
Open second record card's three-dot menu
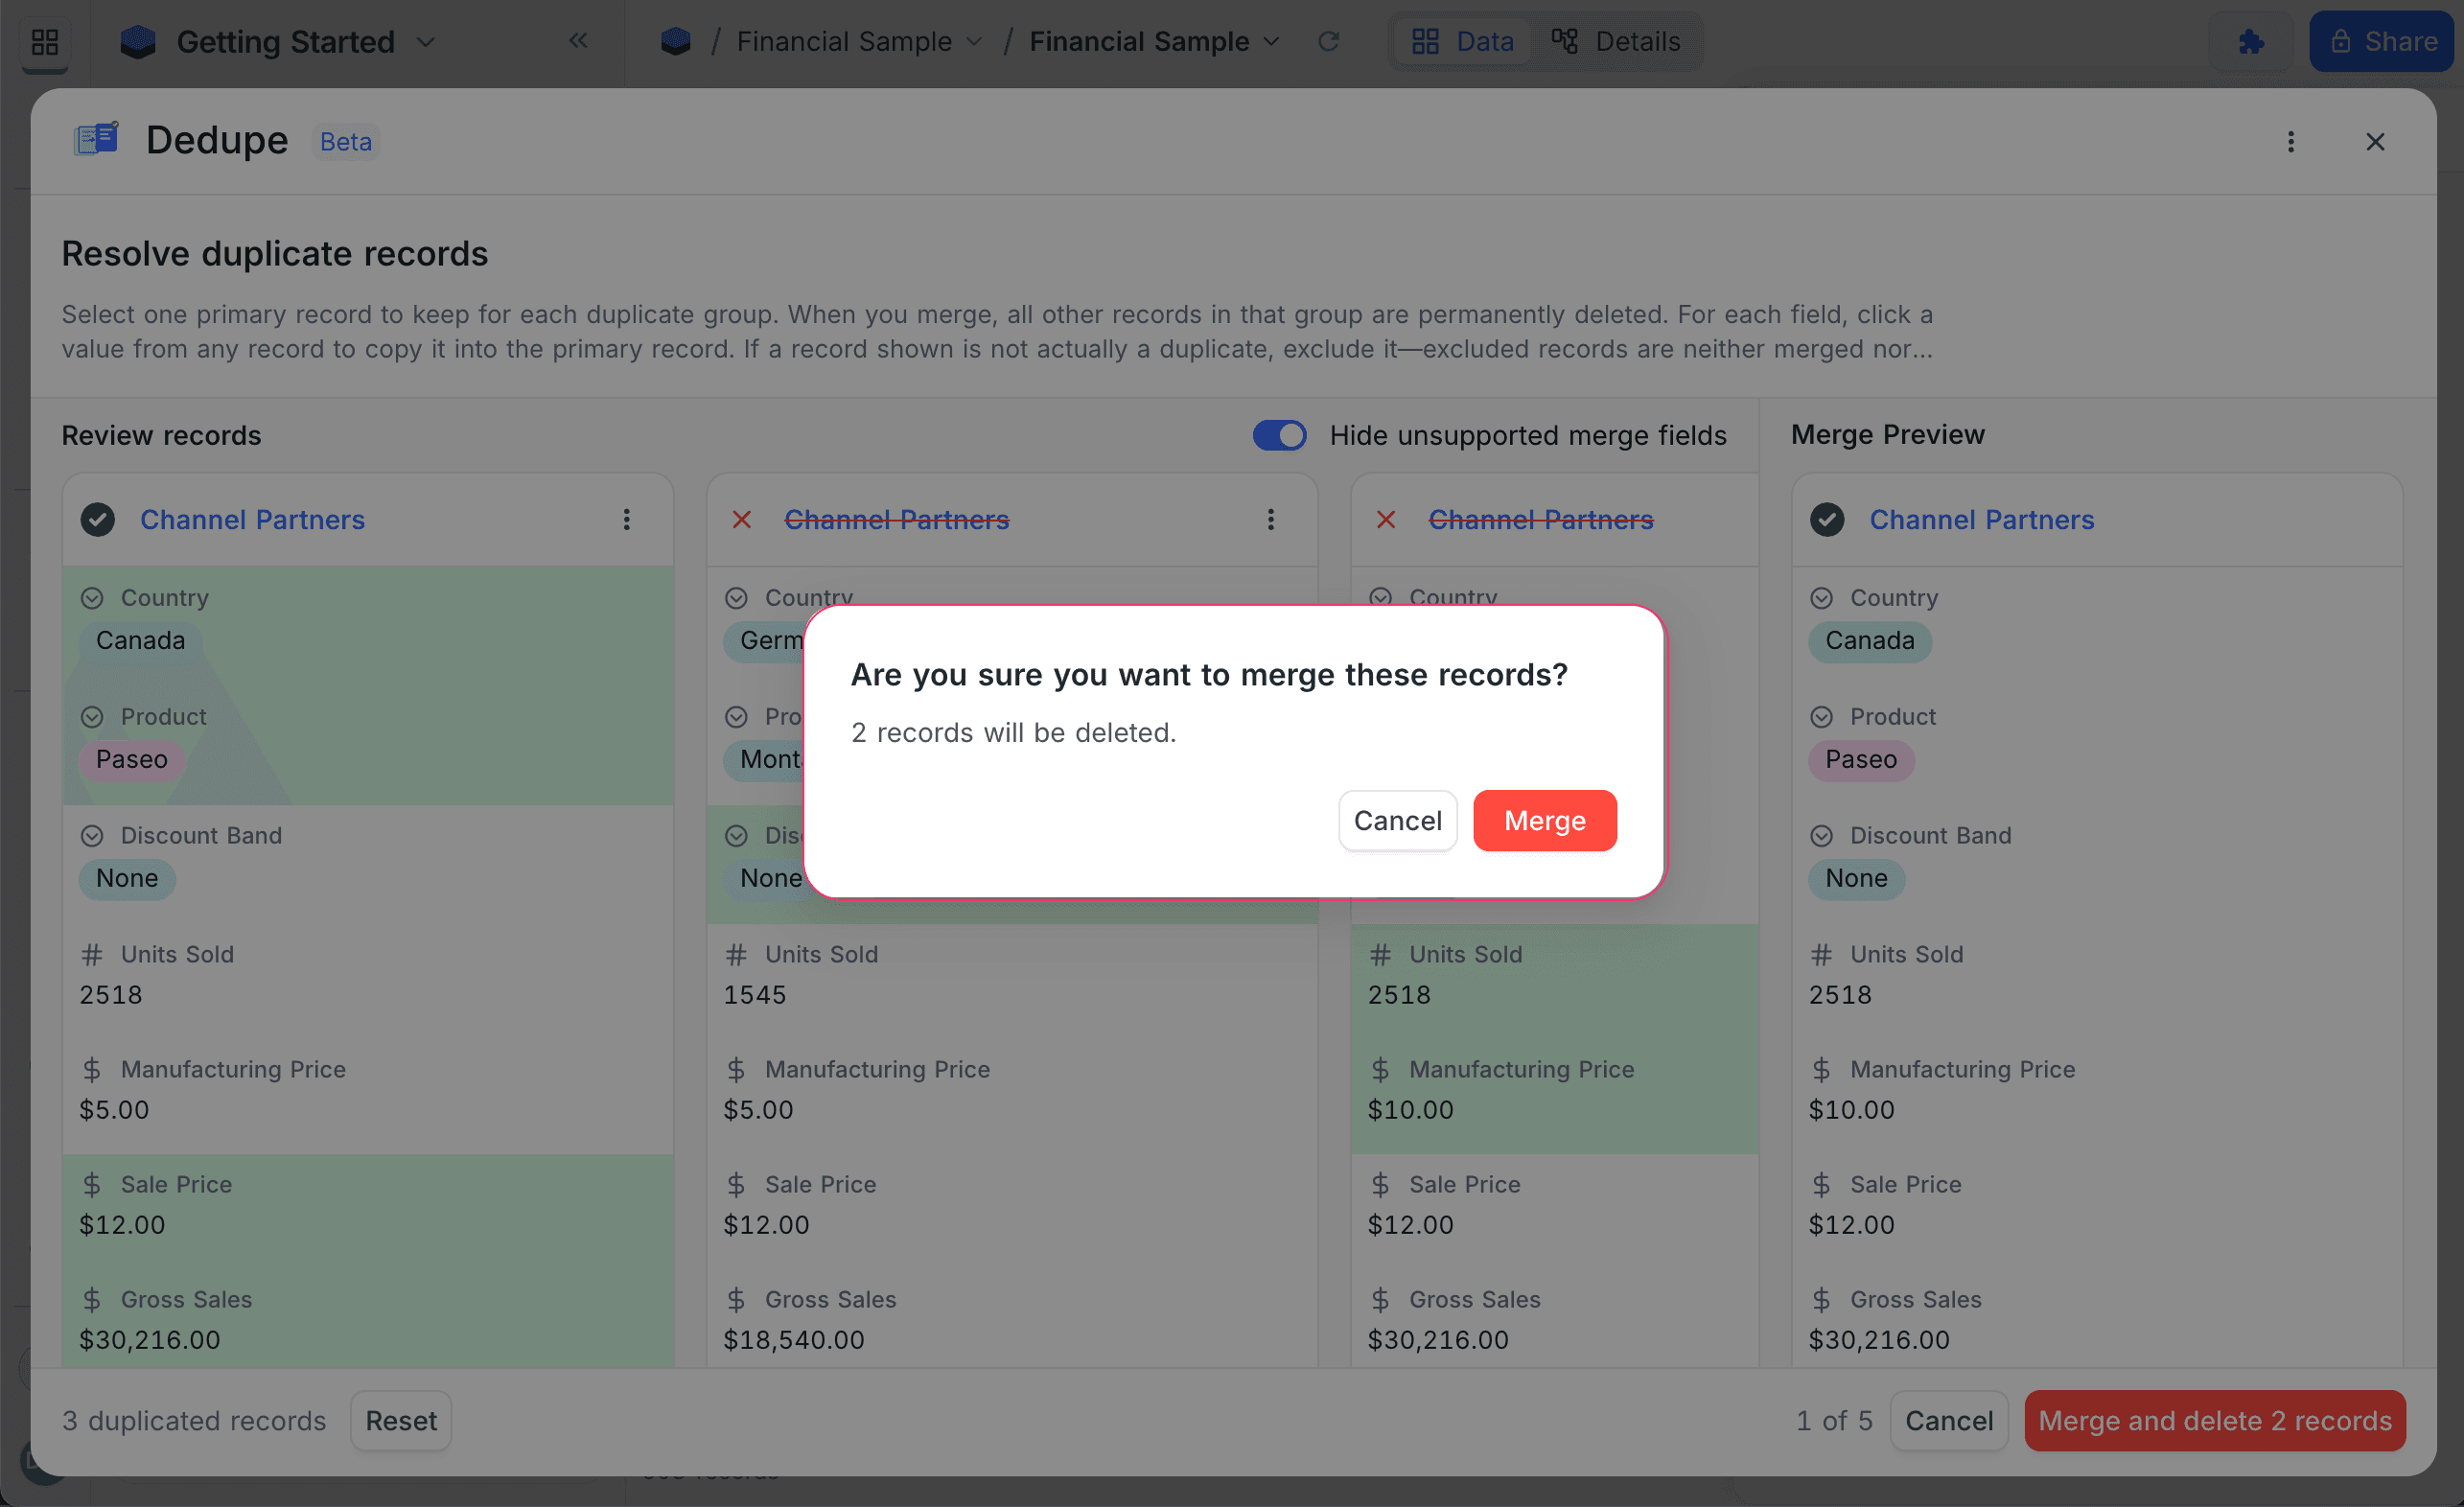1271,520
